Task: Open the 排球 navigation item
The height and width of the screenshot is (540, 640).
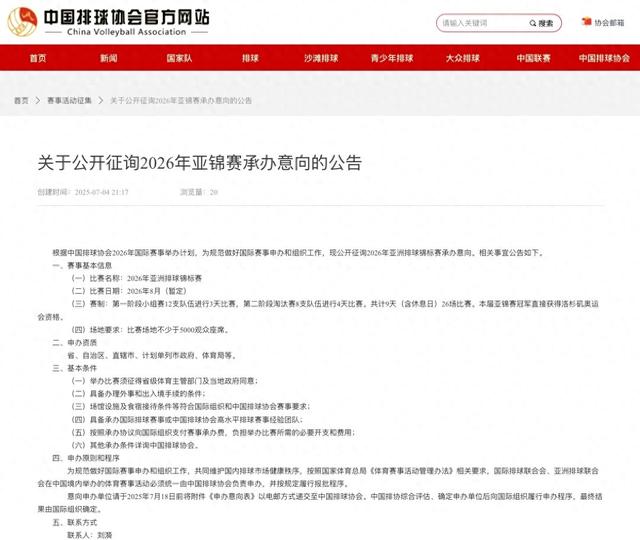Action: (249, 58)
